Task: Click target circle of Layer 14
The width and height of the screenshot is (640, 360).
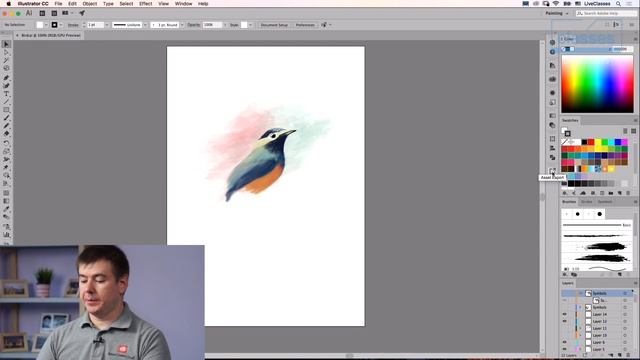Action: tap(625, 314)
